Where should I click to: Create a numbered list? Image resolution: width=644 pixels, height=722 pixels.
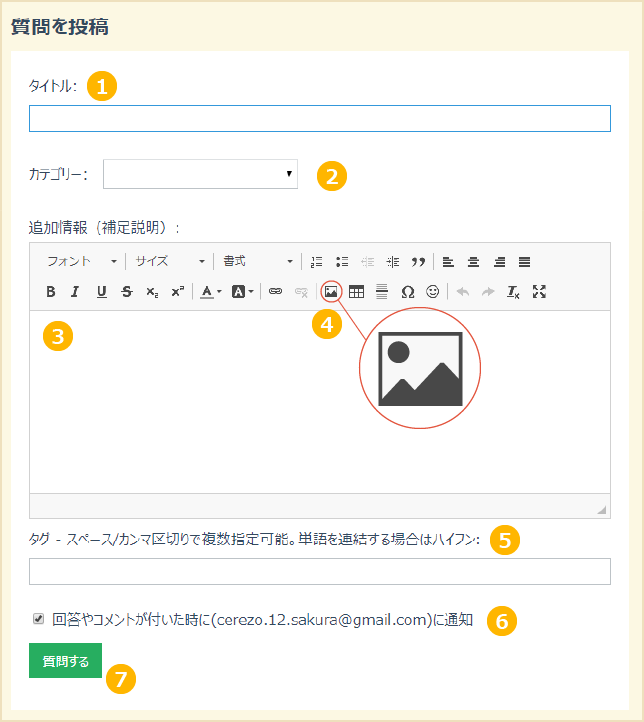(316, 262)
